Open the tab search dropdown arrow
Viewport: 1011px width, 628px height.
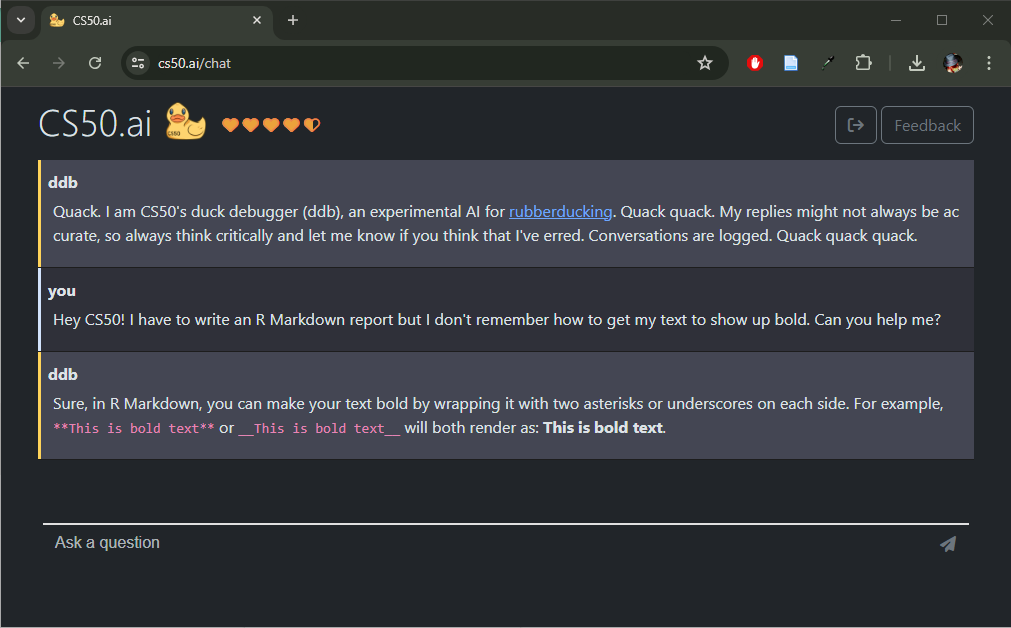pos(21,20)
